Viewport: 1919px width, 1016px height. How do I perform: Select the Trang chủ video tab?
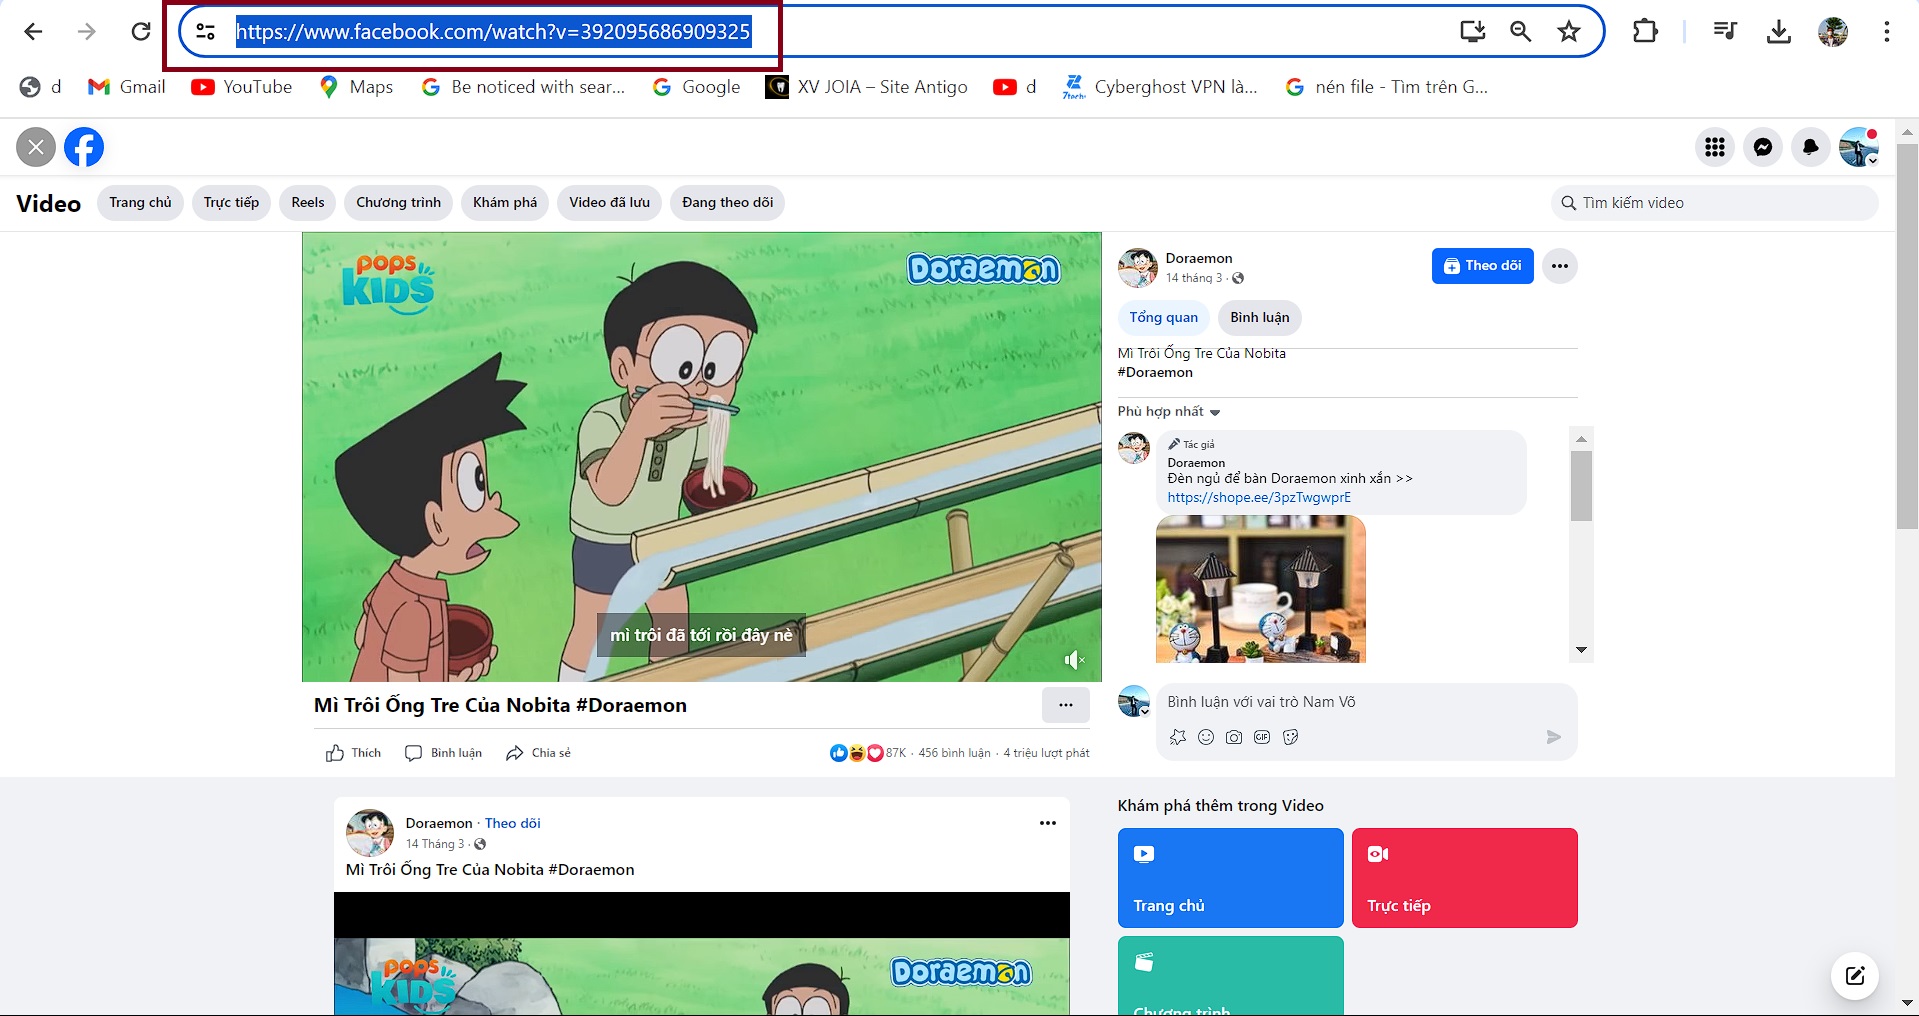140,202
